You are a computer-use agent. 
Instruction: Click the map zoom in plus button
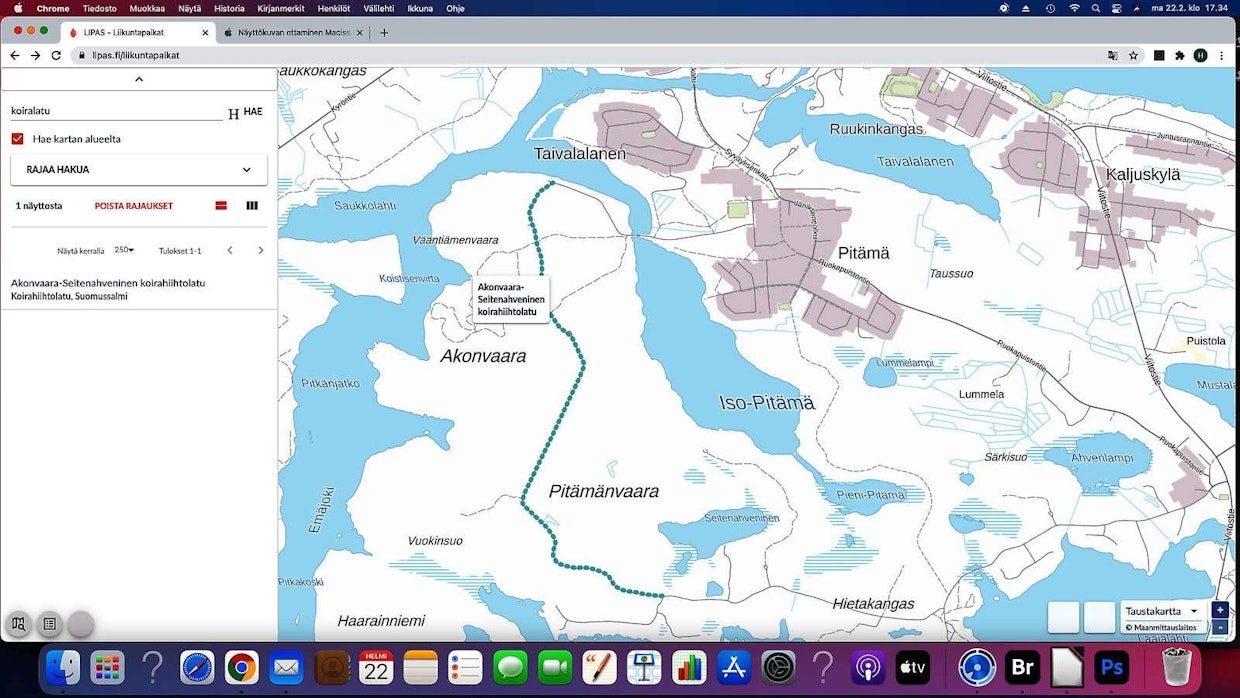[x=1219, y=610]
